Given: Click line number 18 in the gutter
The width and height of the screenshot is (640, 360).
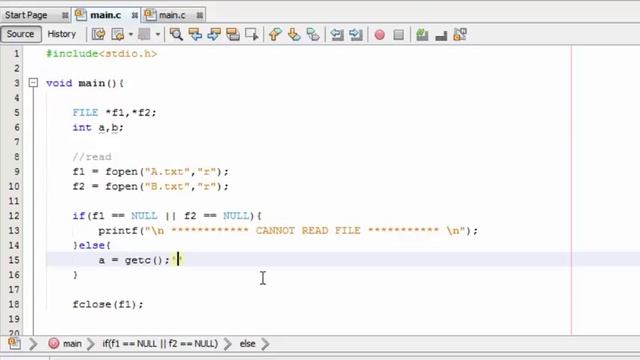Looking at the screenshot, I should click(x=14, y=304).
